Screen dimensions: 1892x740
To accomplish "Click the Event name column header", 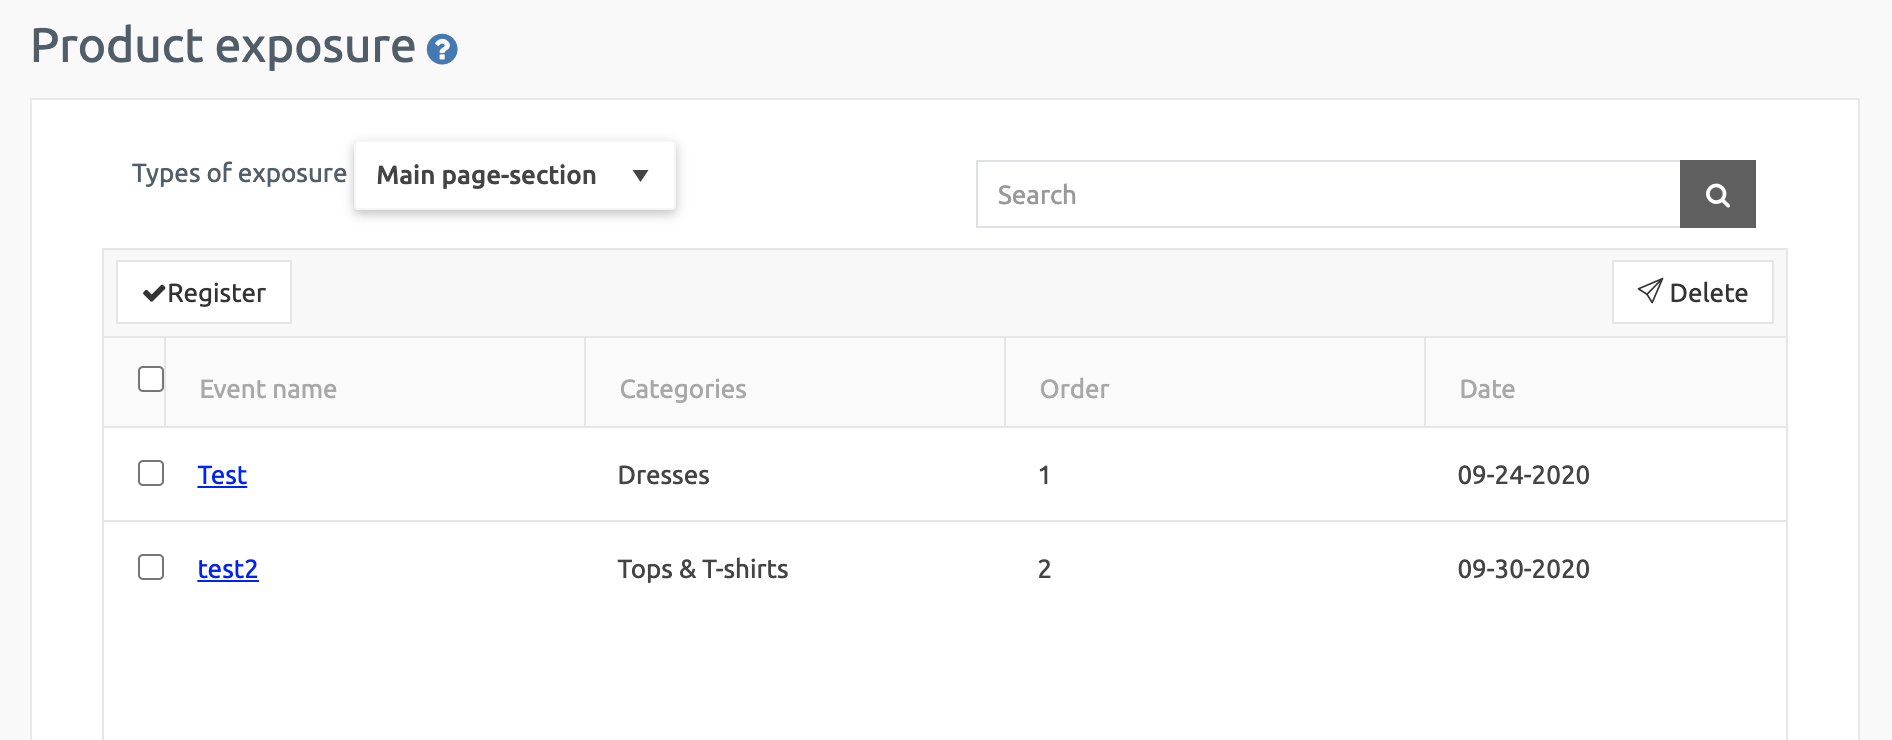I will coord(268,390).
